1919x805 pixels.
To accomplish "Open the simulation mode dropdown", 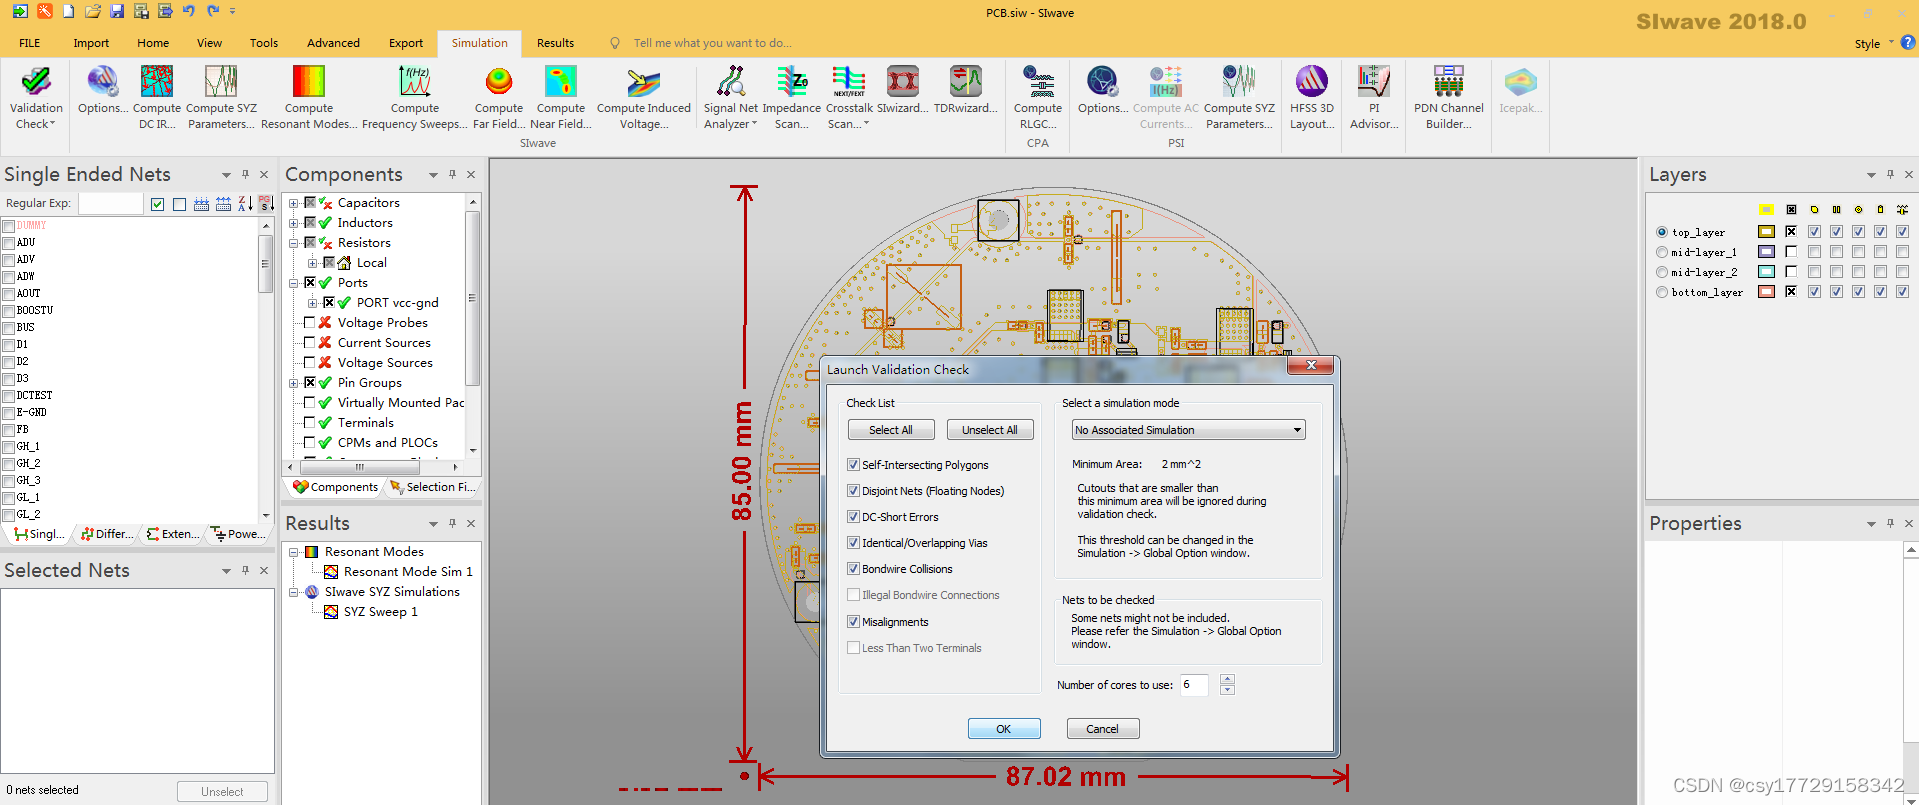I will pos(1188,430).
